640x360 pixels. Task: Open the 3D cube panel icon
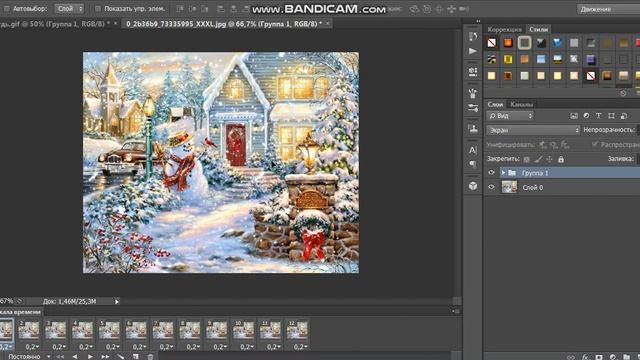(x=473, y=186)
